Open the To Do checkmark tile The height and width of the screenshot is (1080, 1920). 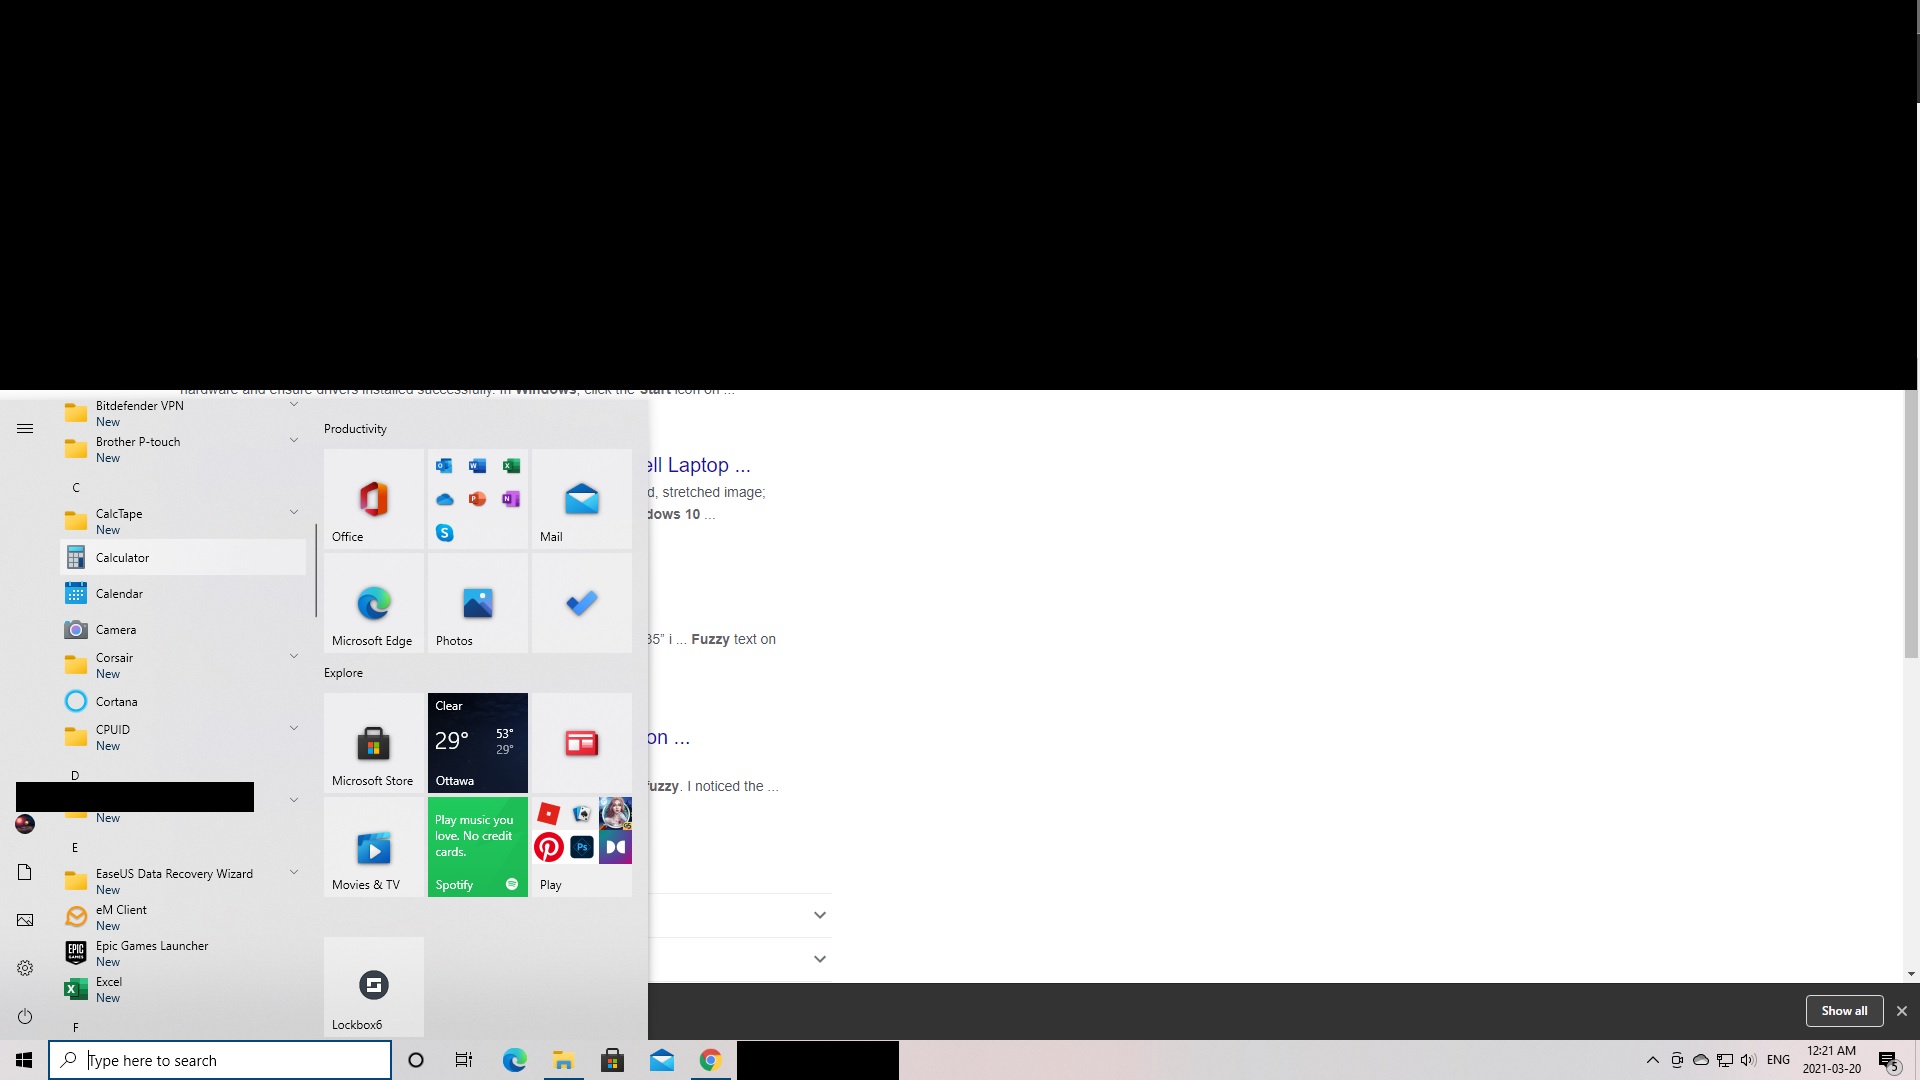pyautogui.click(x=582, y=602)
